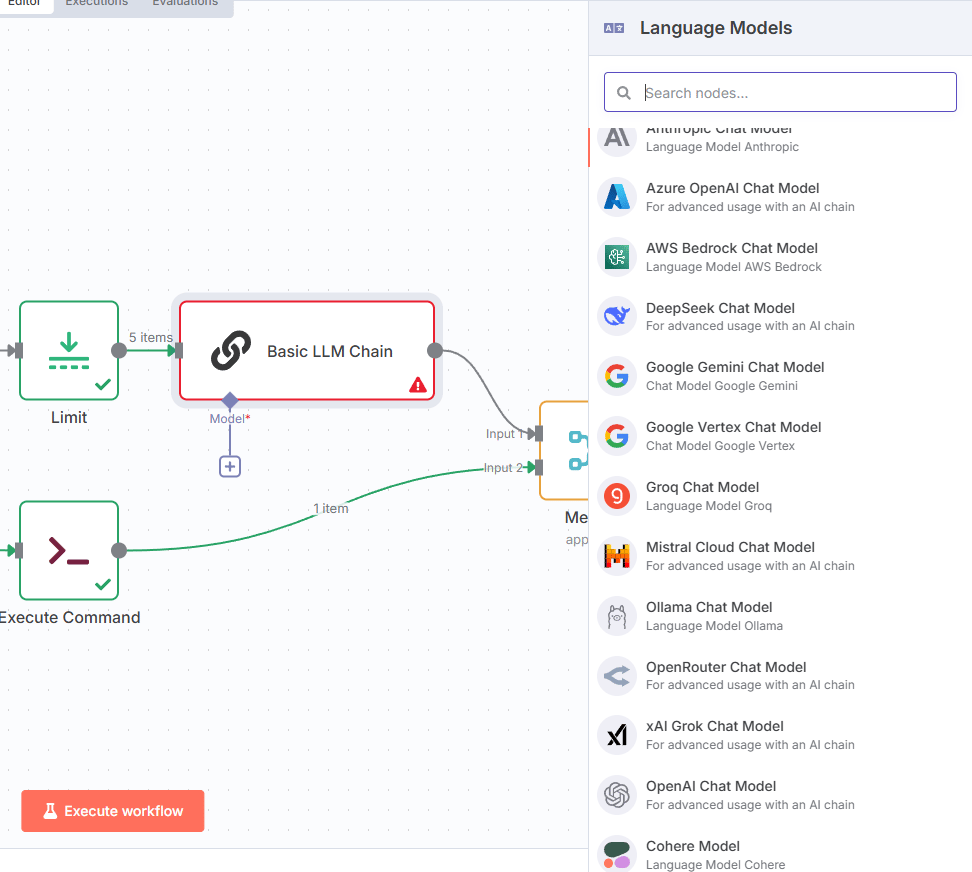Choose the xAI Grok Chat Model icon
Screen dimensions: 972x872
(x=617, y=735)
